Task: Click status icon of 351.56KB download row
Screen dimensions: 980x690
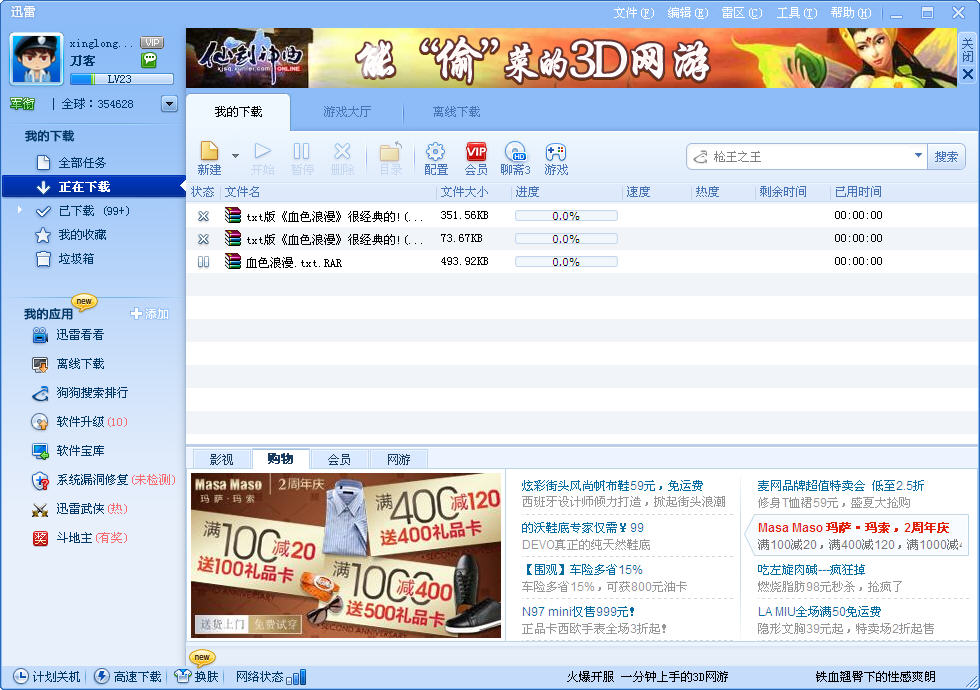Action: click(x=203, y=216)
